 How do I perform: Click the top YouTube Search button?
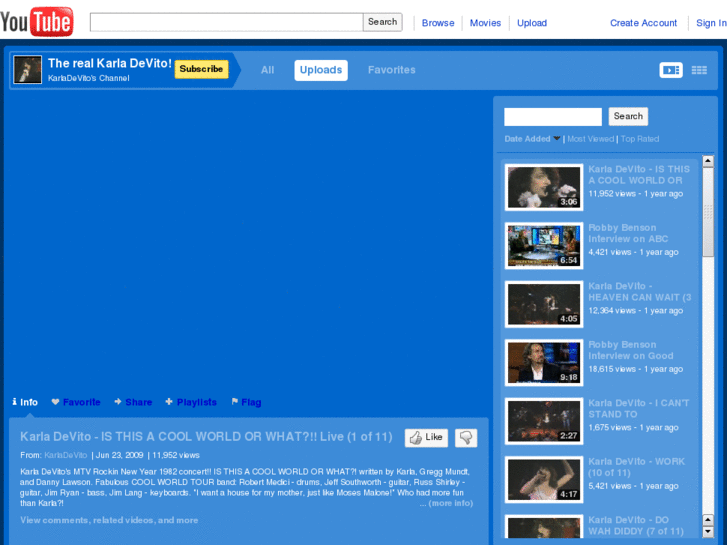point(383,22)
